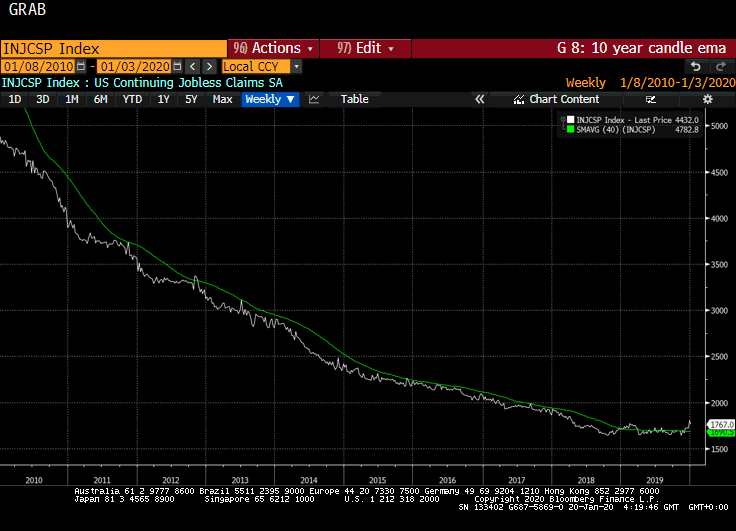Screen dimensions: 736x531
Task: Click the 2015 x-axis label
Action: click(x=377, y=480)
